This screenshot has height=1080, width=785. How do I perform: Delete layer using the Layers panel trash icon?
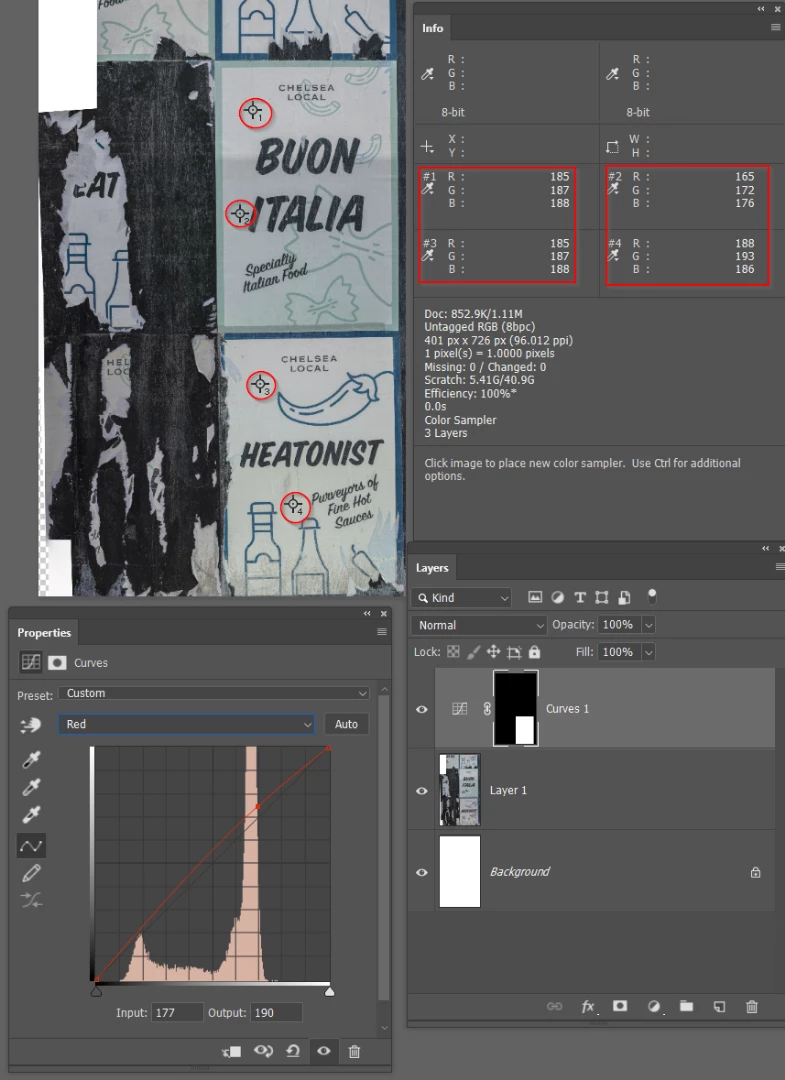tap(752, 1006)
